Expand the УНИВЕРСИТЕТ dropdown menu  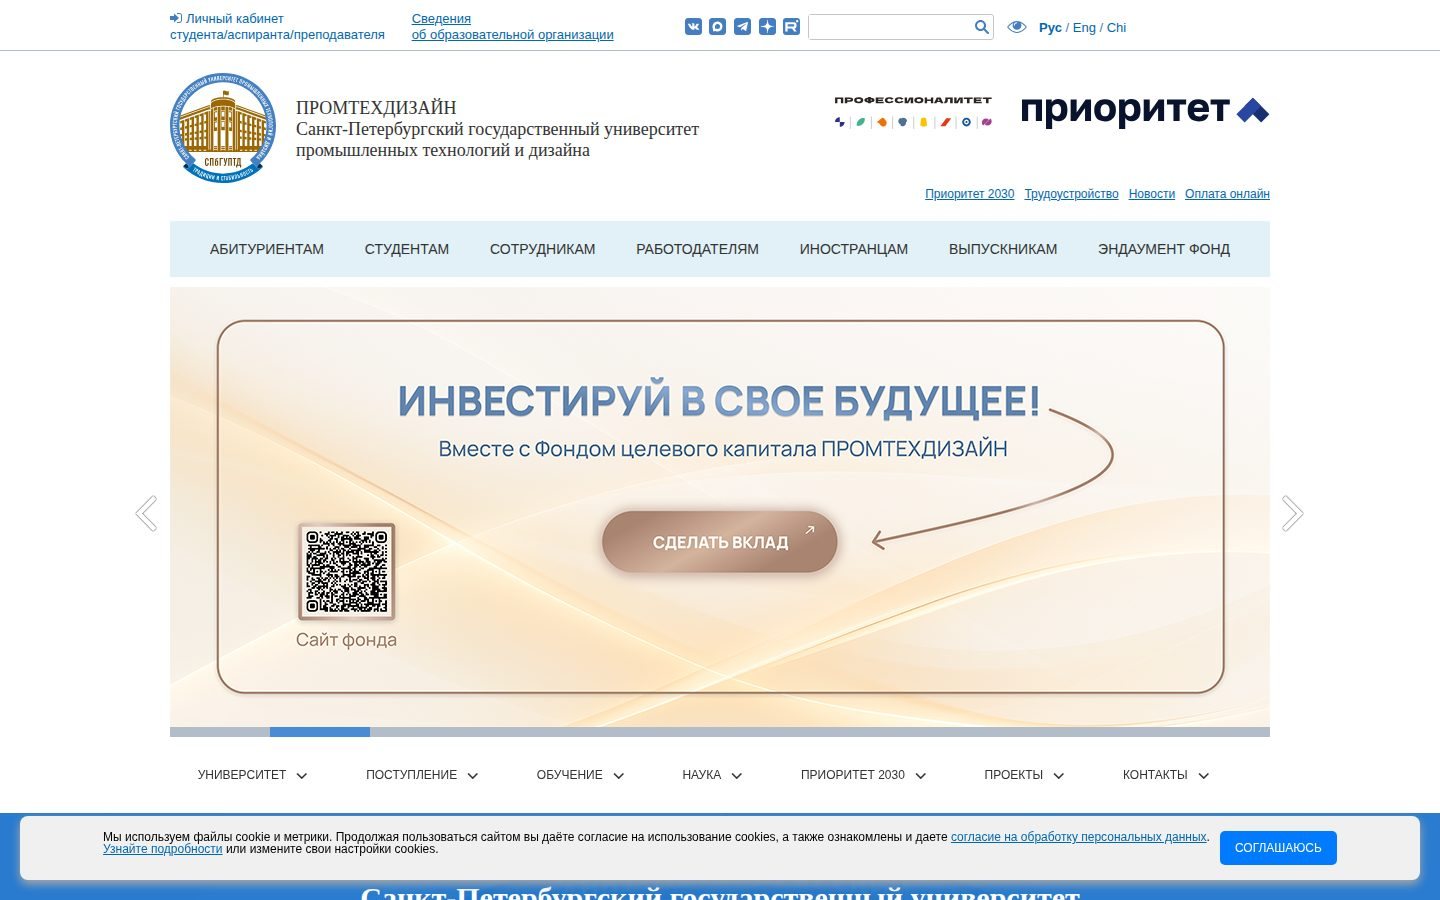coord(253,775)
